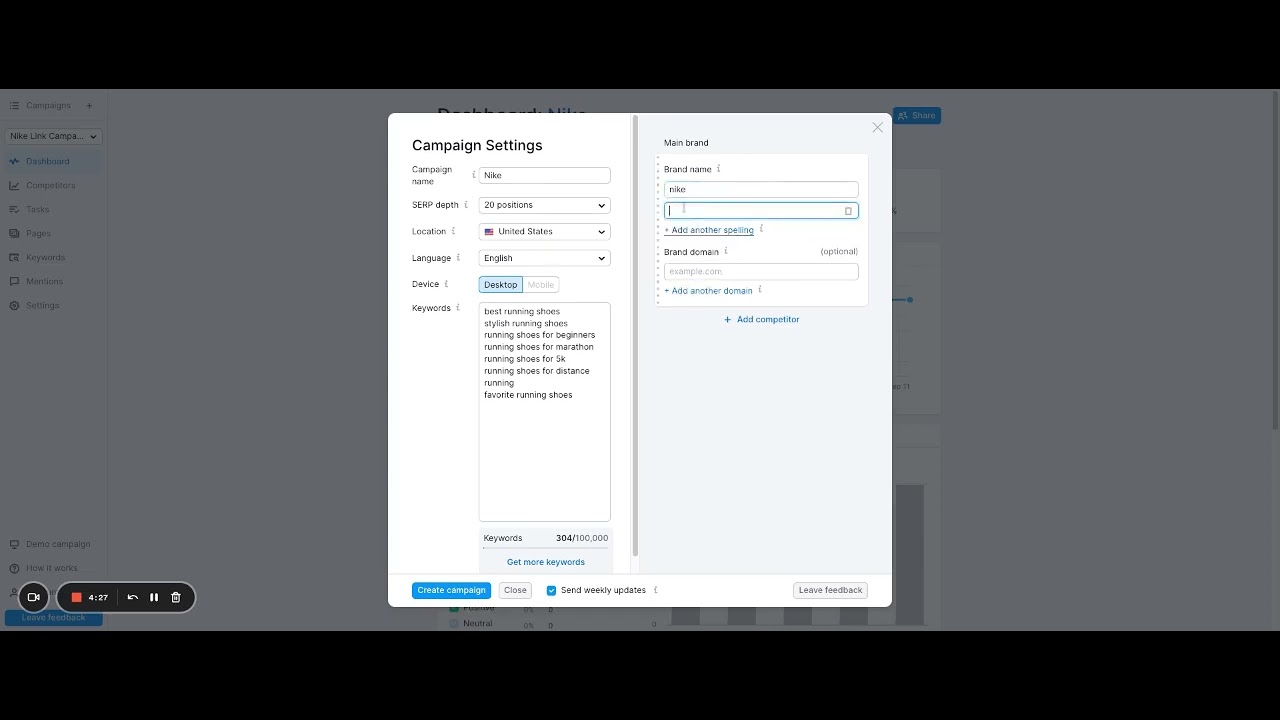Image resolution: width=1280 pixels, height=720 pixels.
Task: Click the trash icon in recording toolbar
Action: (176, 597)
